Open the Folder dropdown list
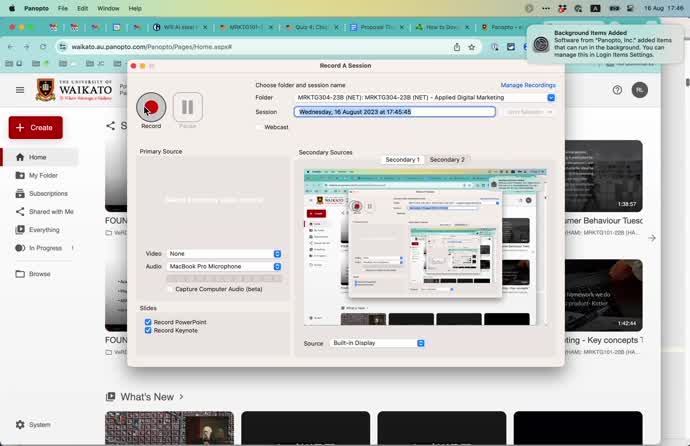Screen dimensions: 690x446 550,98
